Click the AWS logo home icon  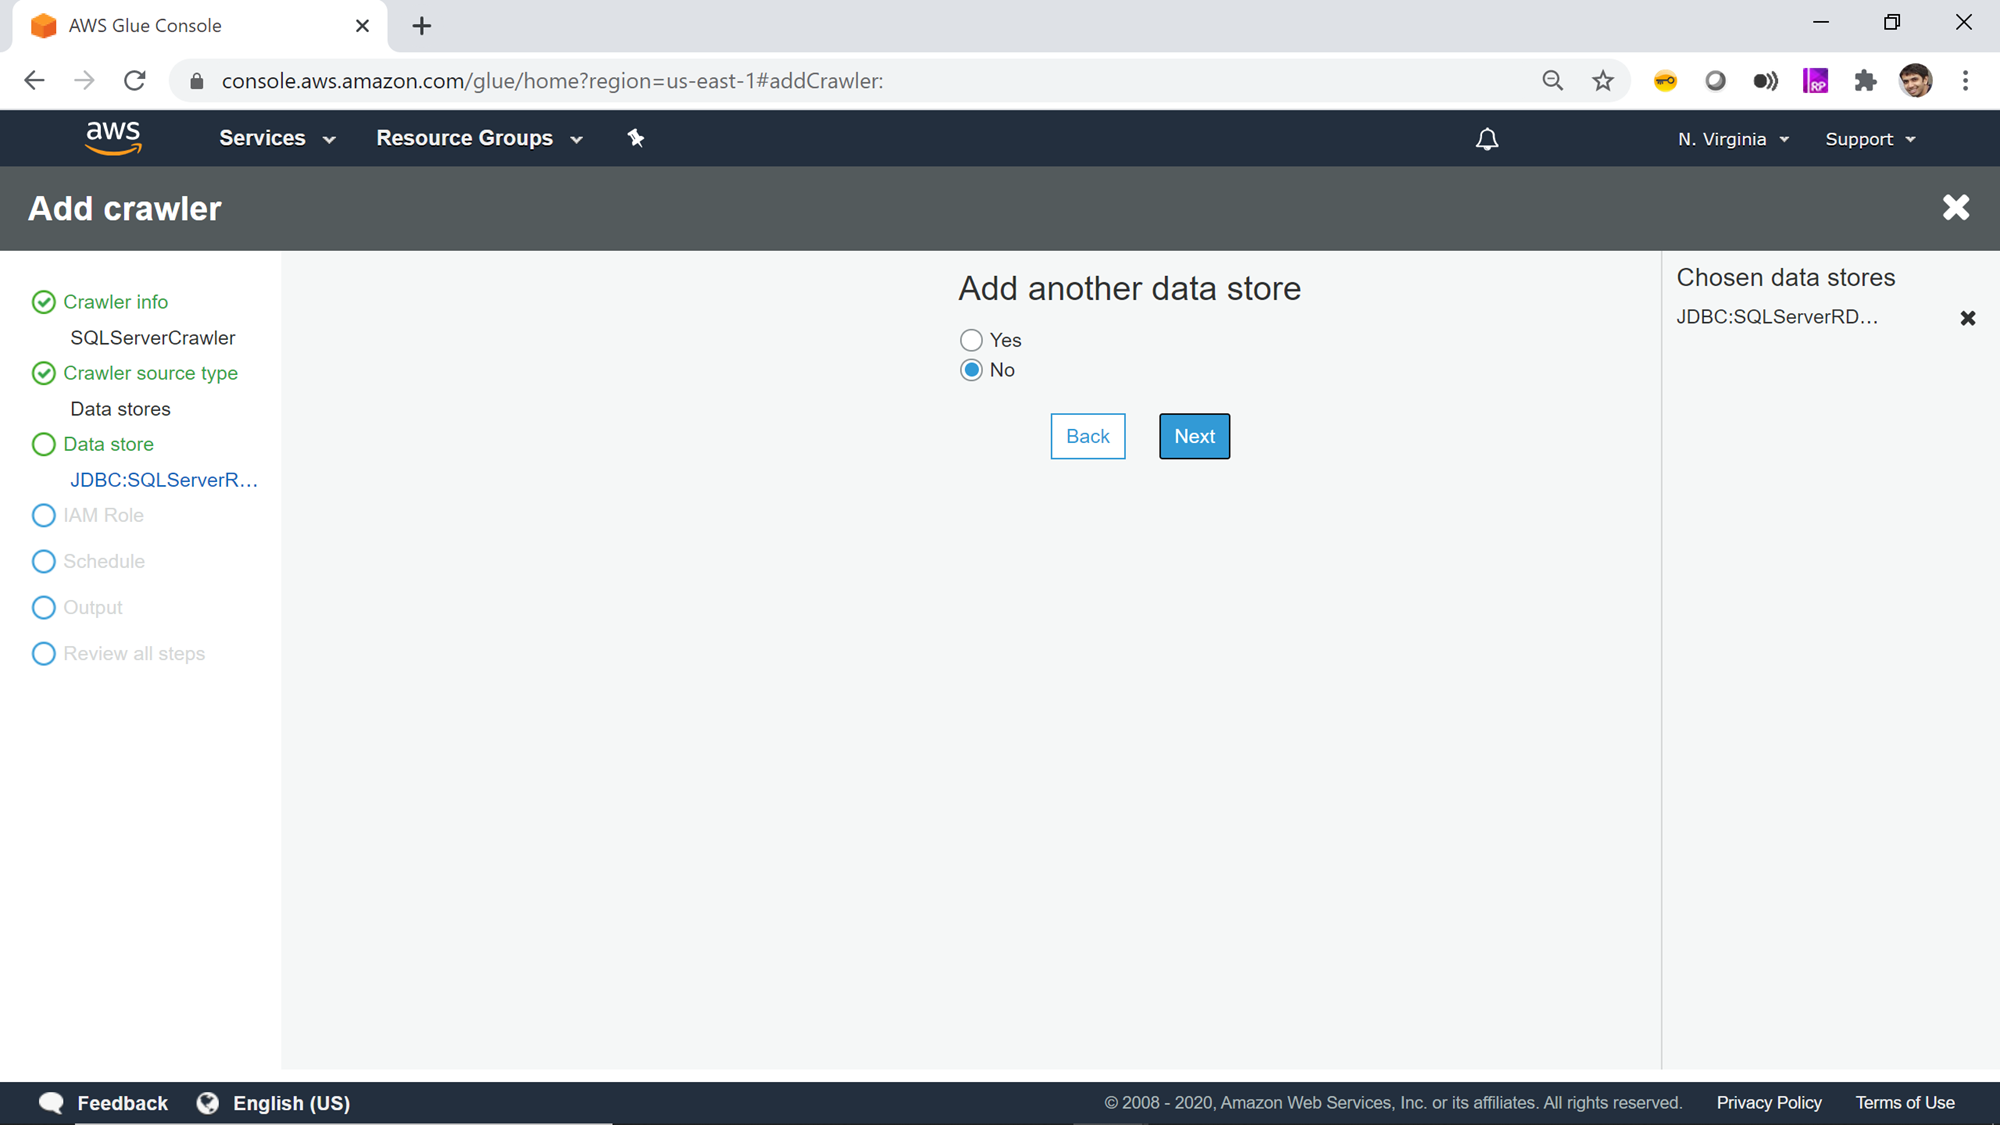[113, 138]
